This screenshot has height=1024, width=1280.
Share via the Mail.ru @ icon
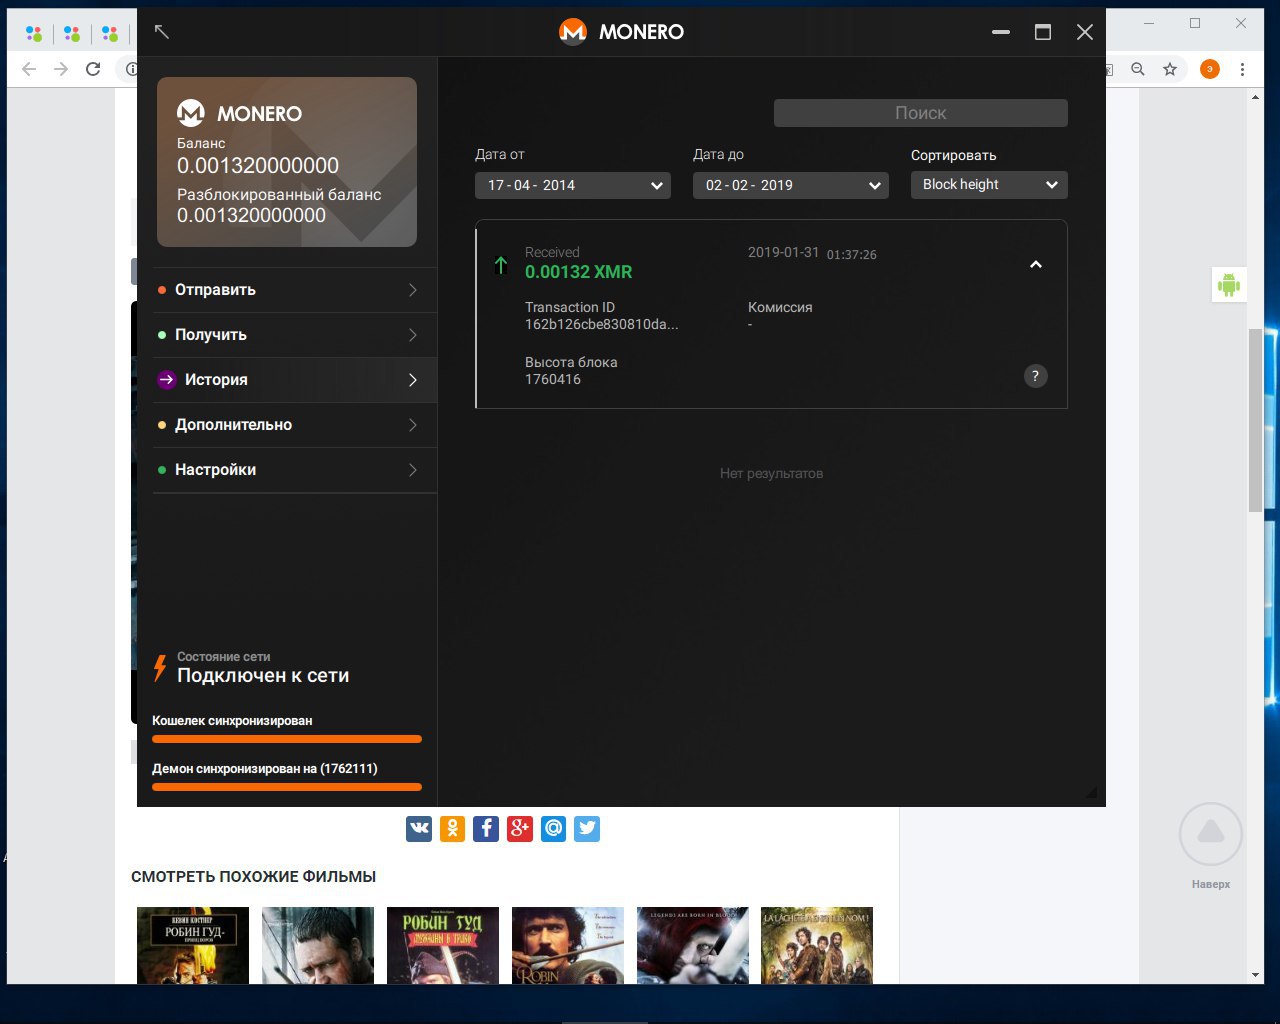pyautogui.click(x=553, y=828)
